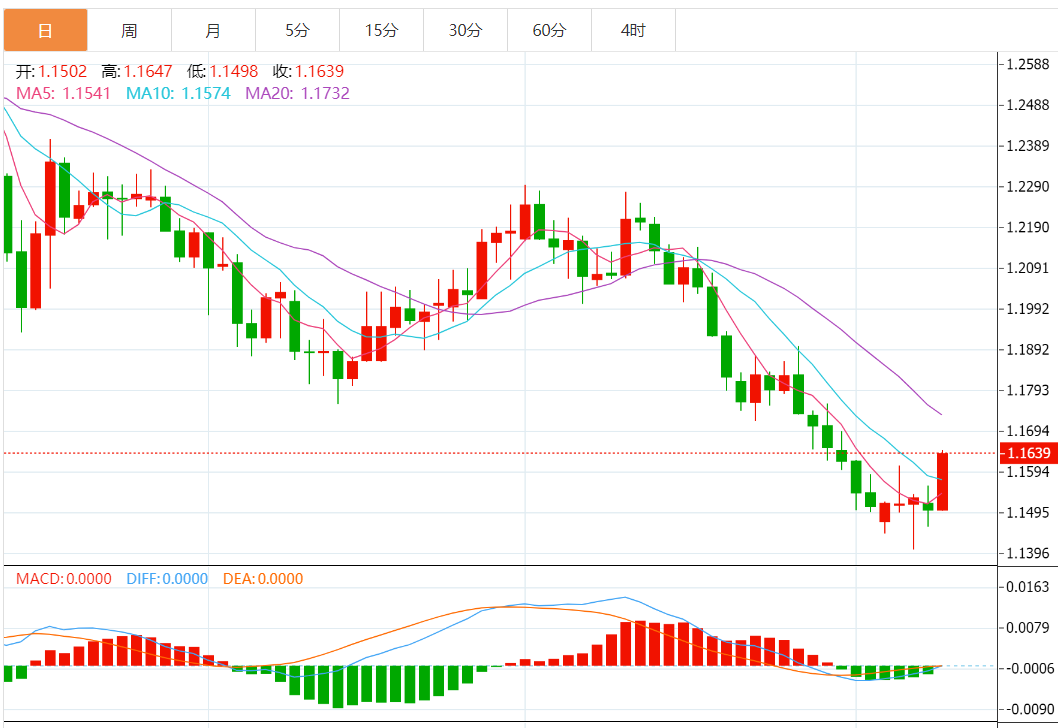This screenshot has height=728, width=1058.
Task: Click the 1.2190 price axis label
Action: [x=1028, y=227]
